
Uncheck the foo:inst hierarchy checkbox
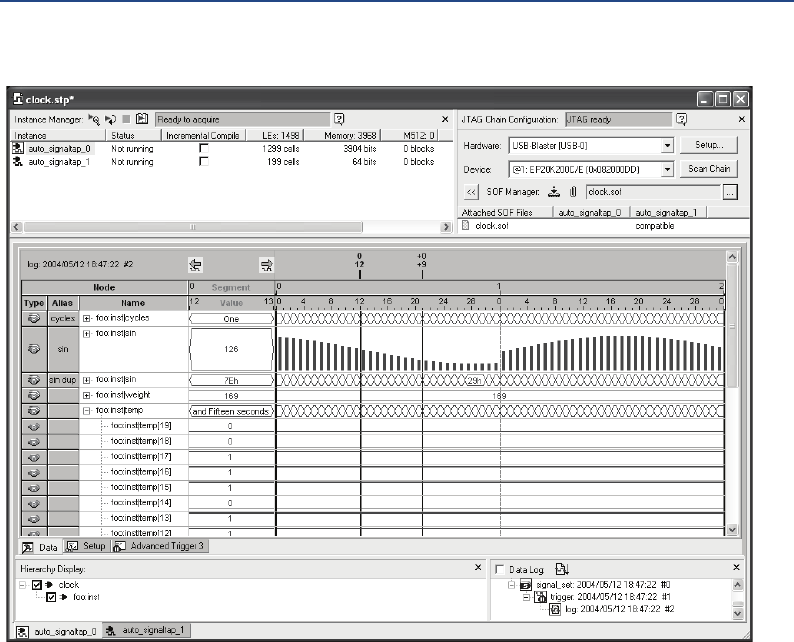(x=53, y=598)
